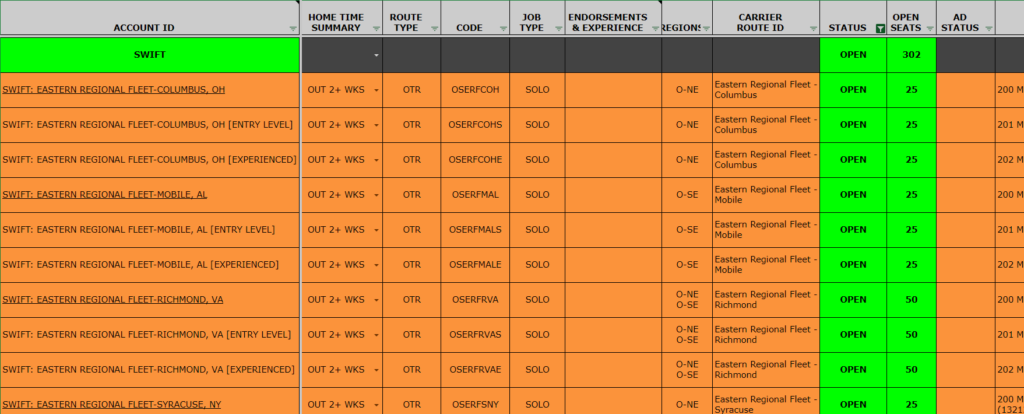Screen dimensions: 1024x414
Task: Open the Eastern Regional Fleet-Columbus, OH link
Action: click(x=114, y=90)
